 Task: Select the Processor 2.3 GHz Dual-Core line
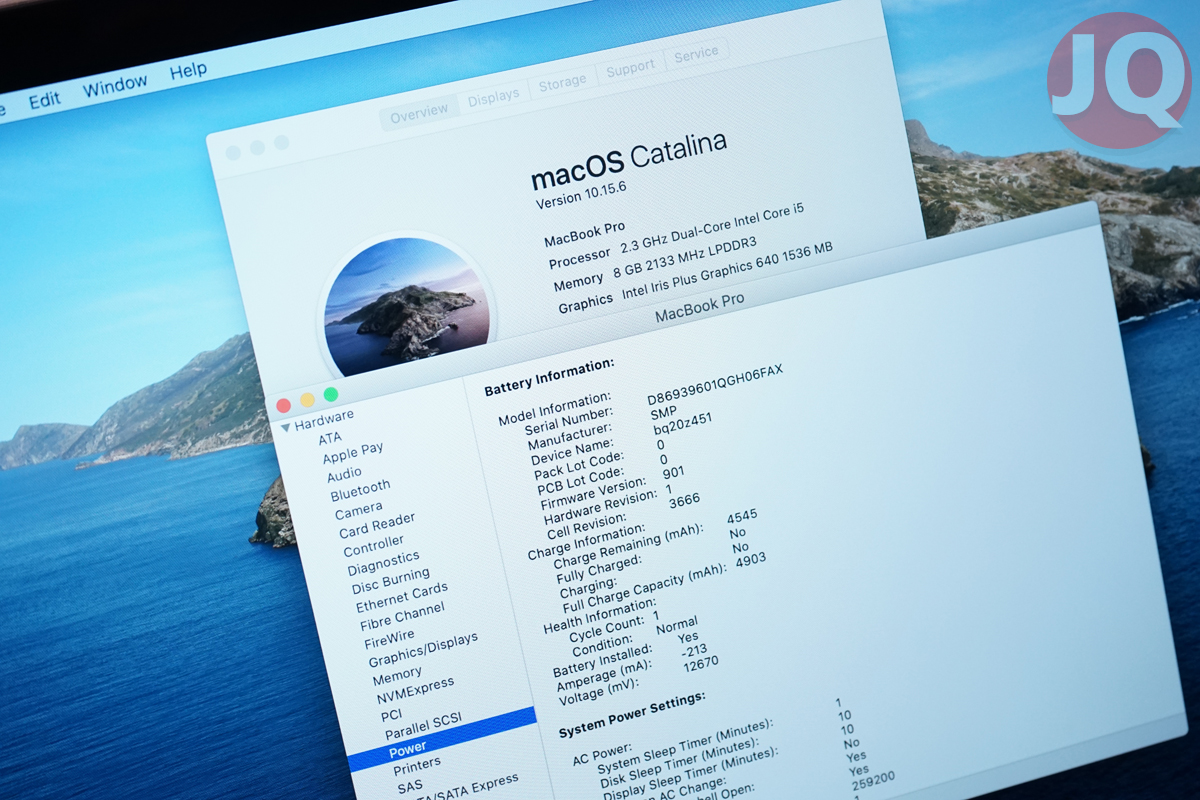click(x=676, y=238)
